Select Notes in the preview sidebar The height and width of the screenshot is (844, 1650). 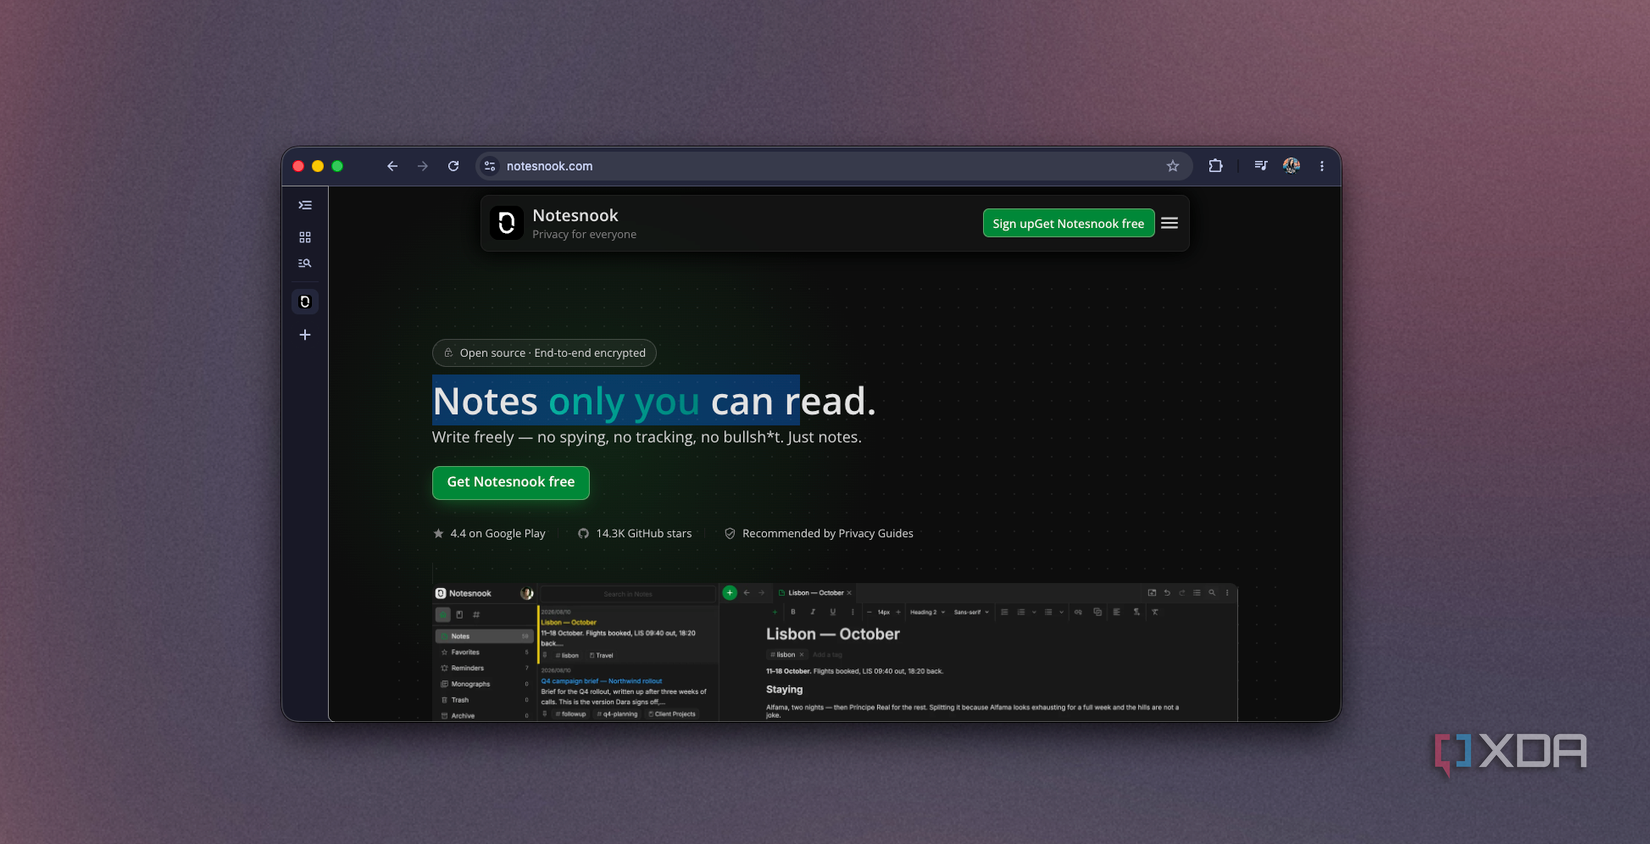point(484,636)
